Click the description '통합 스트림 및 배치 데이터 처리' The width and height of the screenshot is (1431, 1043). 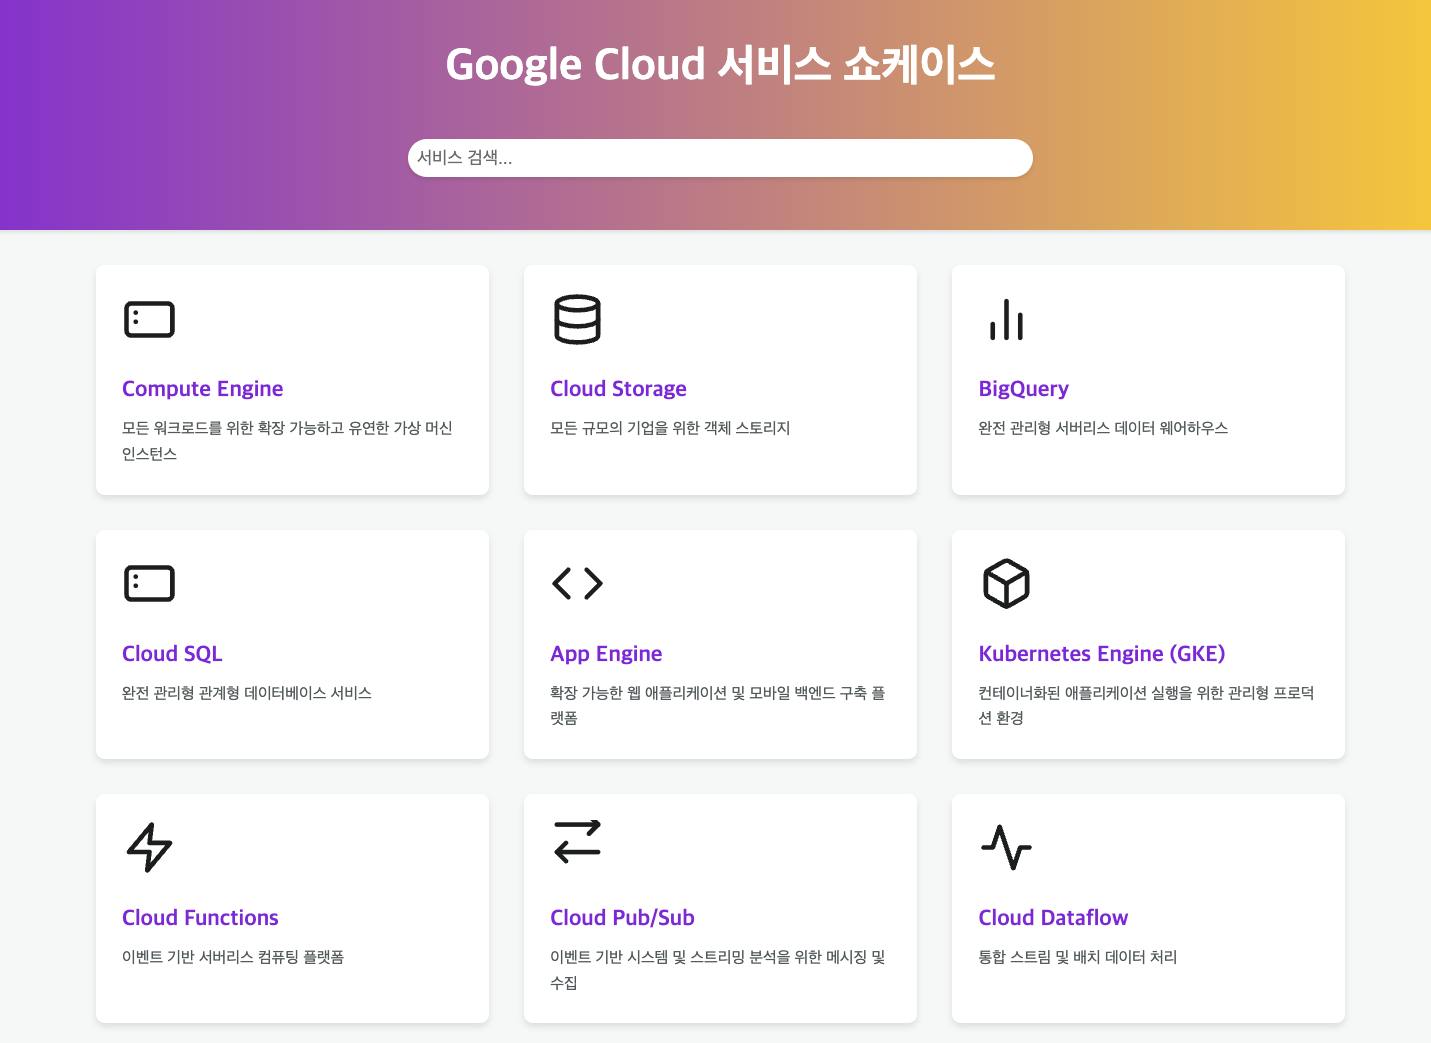[x=1077, y=957]
